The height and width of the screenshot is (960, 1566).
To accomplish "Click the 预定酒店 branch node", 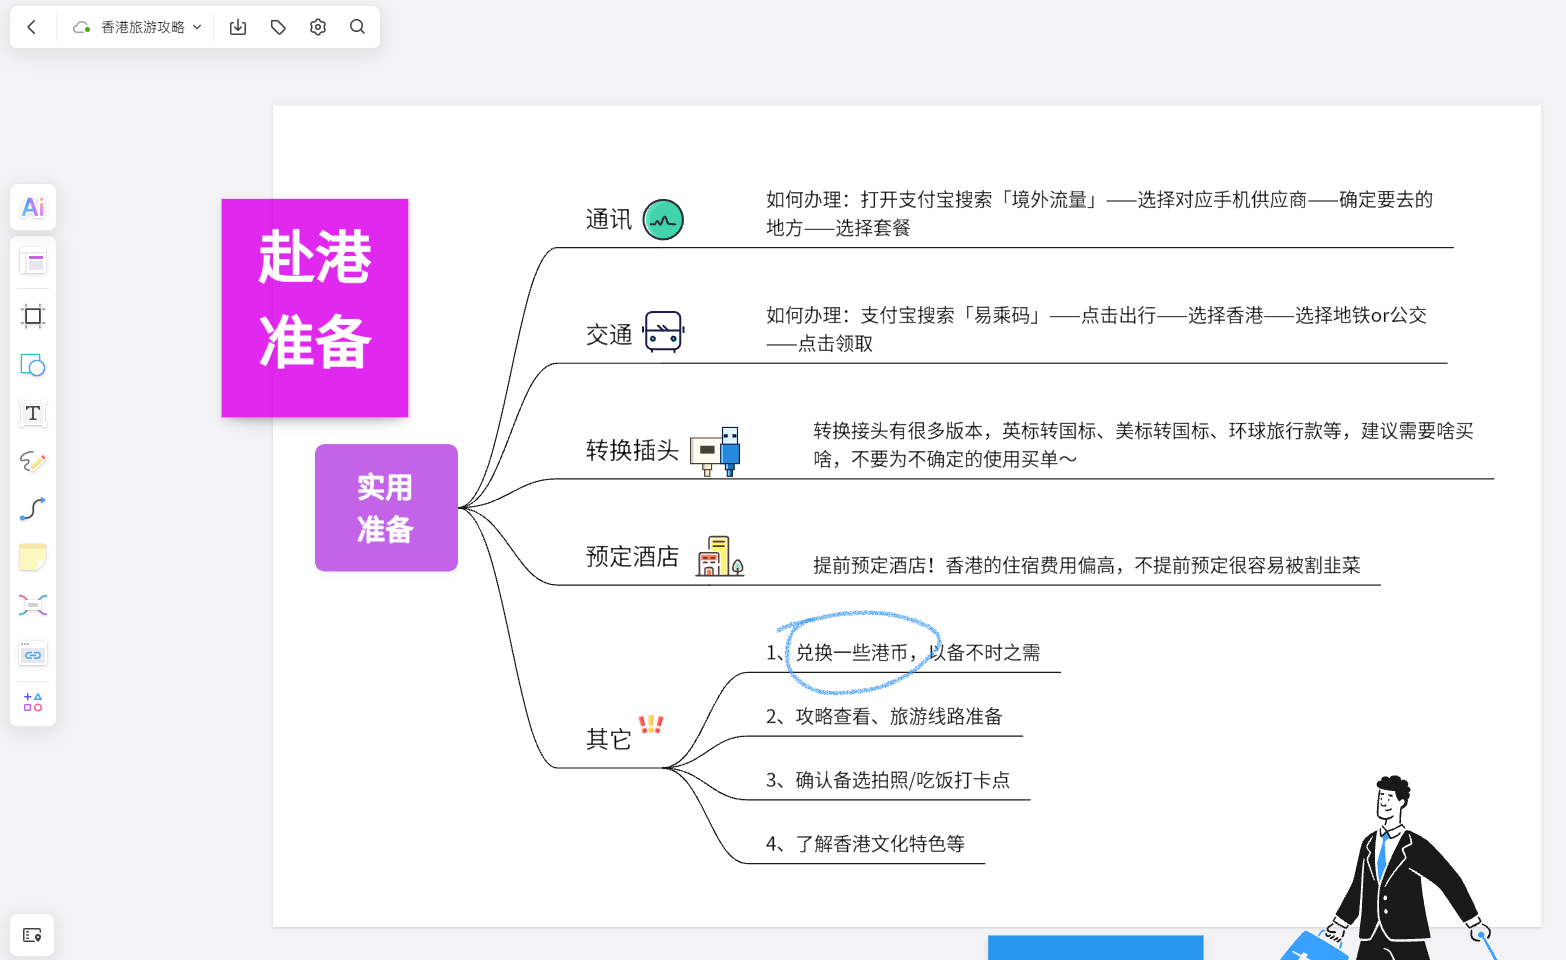I will tap(632, 557).
